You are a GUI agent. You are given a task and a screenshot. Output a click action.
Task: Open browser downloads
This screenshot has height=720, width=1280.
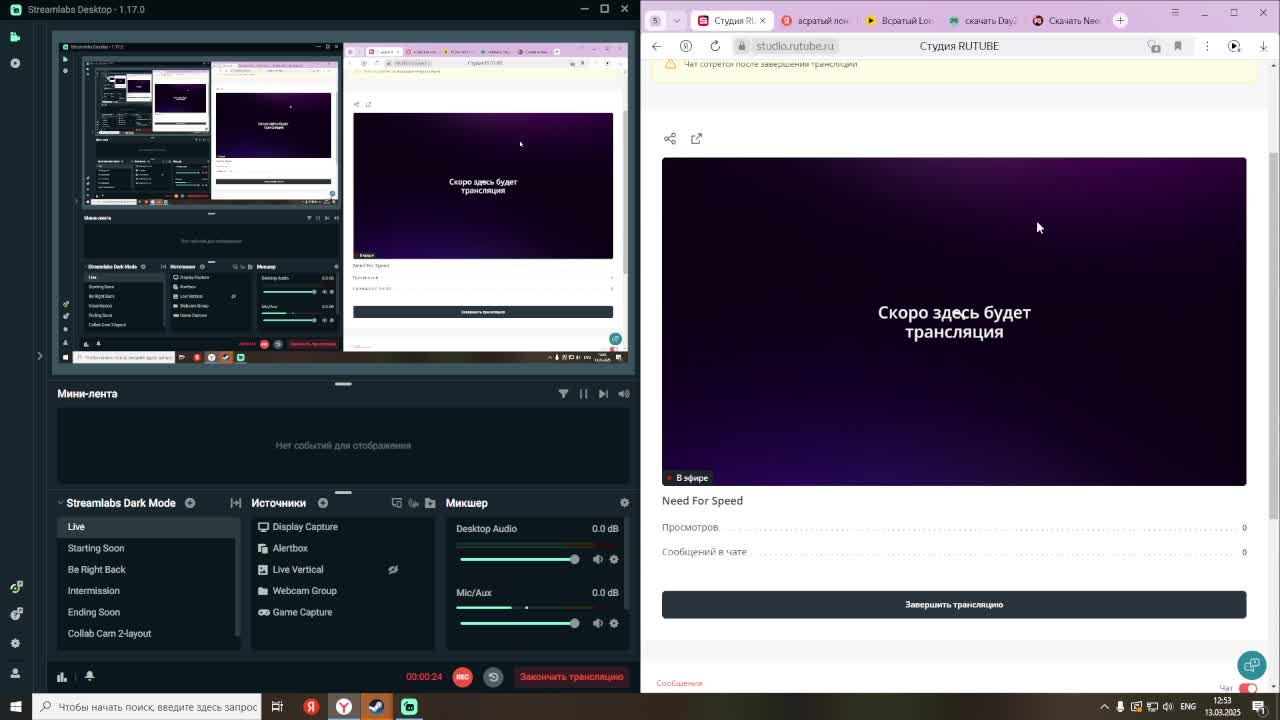1263,46
